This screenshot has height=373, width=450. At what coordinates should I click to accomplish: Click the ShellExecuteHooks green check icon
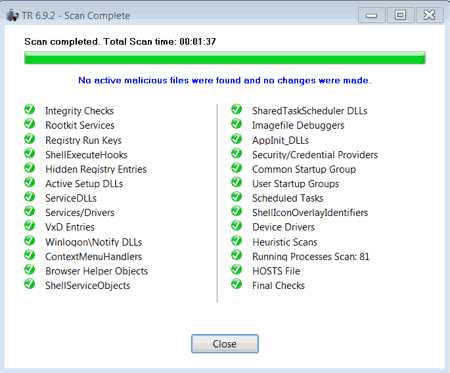(30, 153)
